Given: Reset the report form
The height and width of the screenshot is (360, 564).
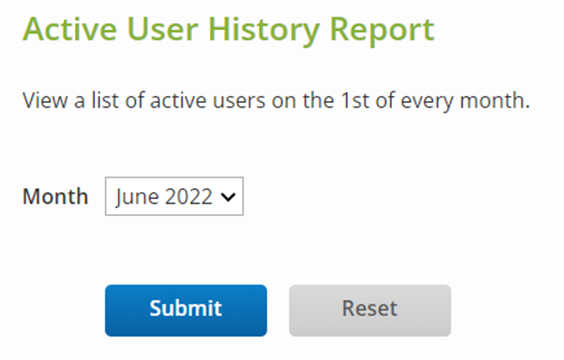Looking at the screenshot, I should (x=370, y=310).
